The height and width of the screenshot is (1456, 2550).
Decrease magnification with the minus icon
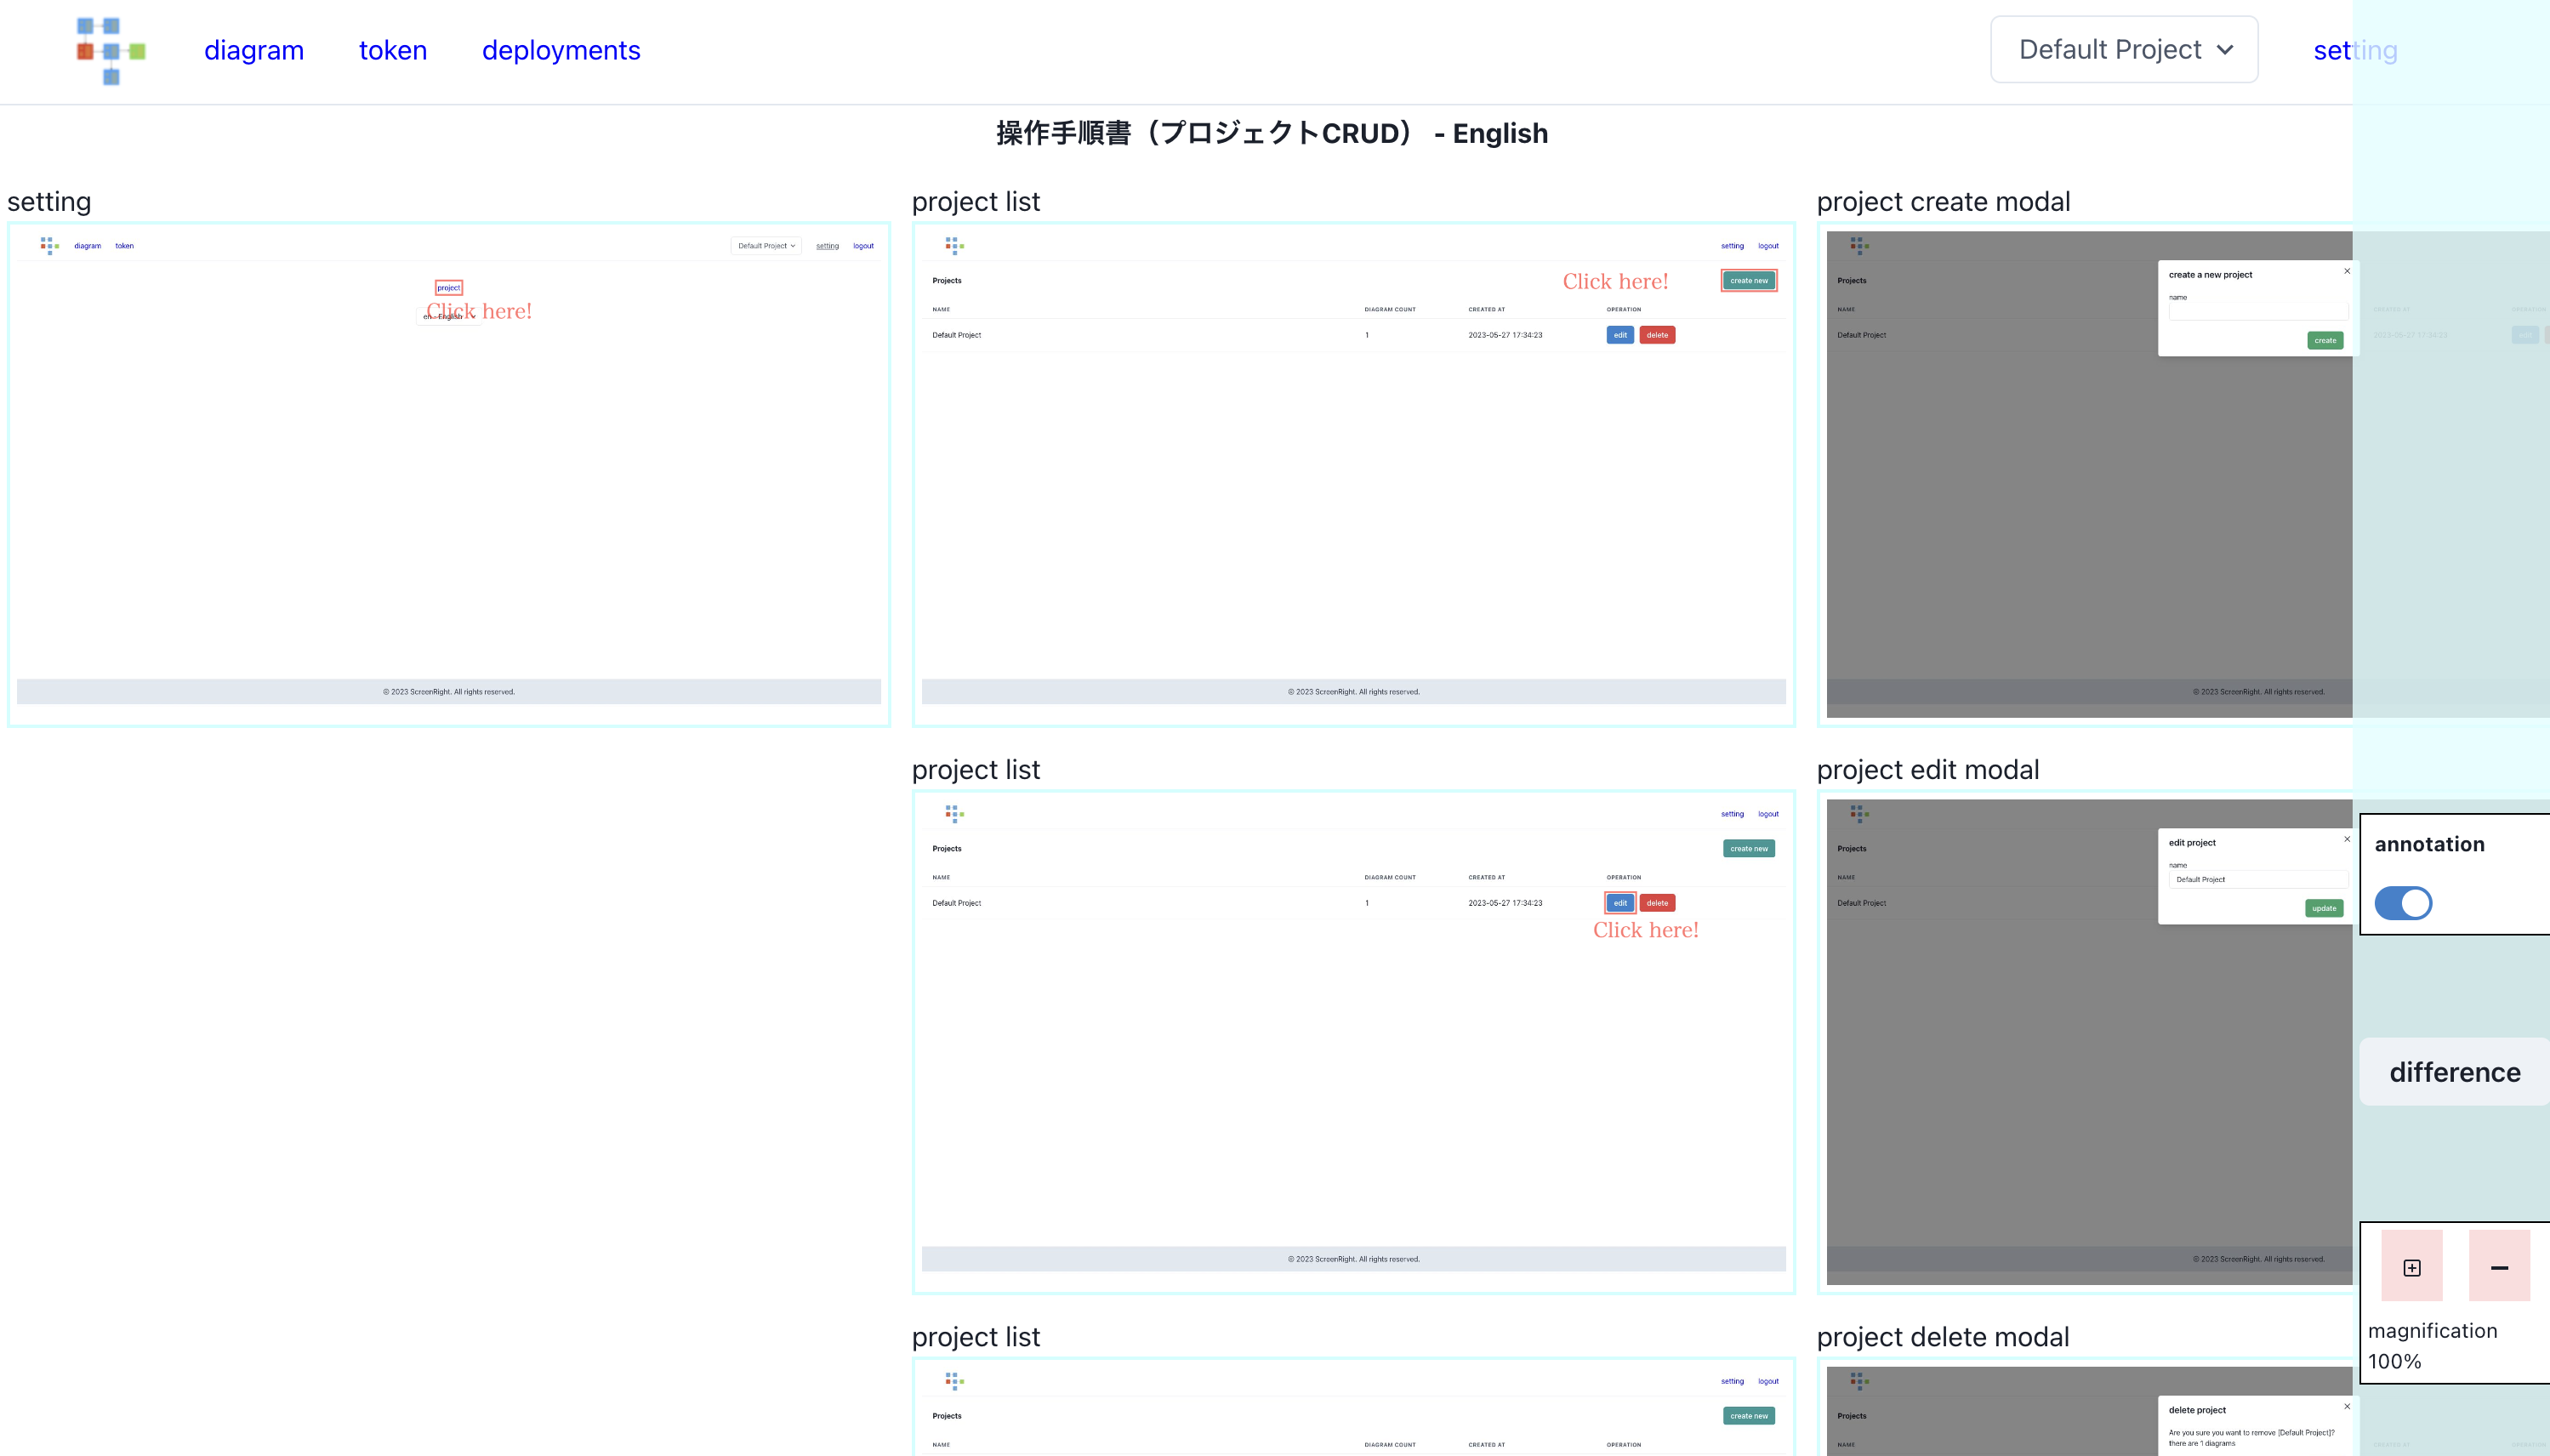click(x=2499, y=1267)
